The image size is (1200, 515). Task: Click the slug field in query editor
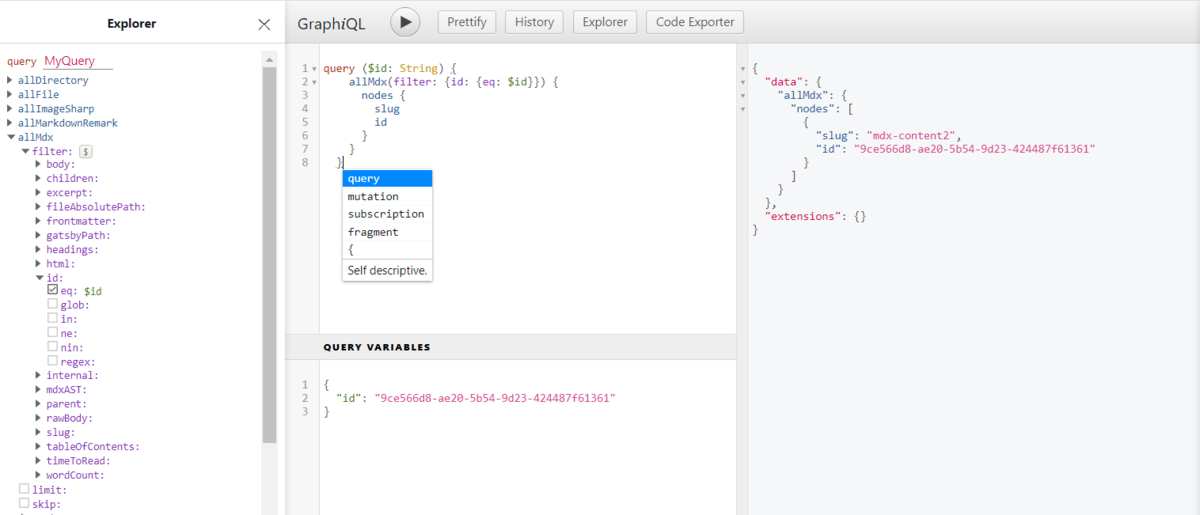pos(387,109)
